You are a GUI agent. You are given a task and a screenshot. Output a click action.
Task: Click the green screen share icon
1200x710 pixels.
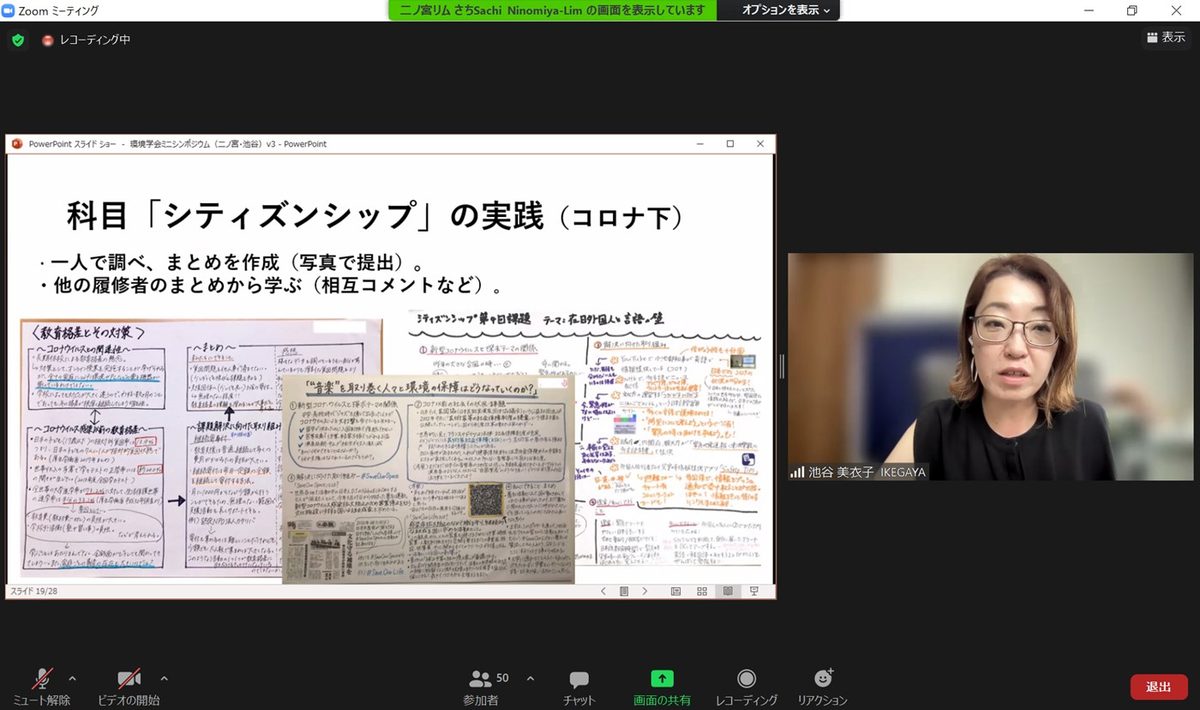[662, 679]
